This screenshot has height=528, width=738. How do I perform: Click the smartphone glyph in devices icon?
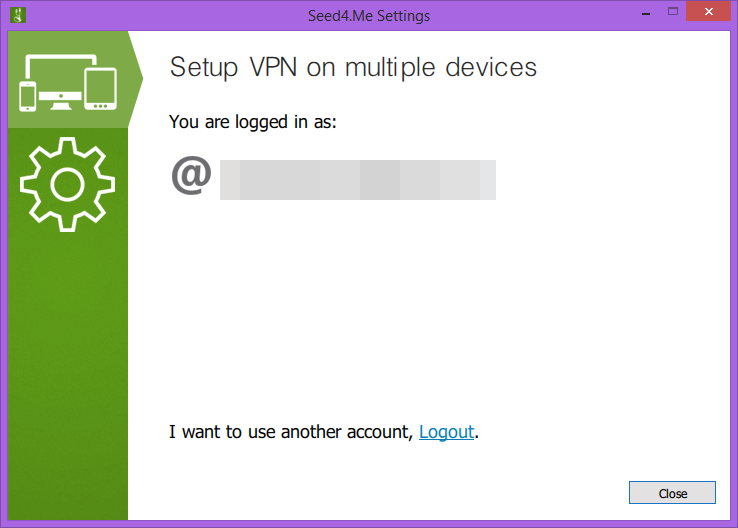click(28, 96)
